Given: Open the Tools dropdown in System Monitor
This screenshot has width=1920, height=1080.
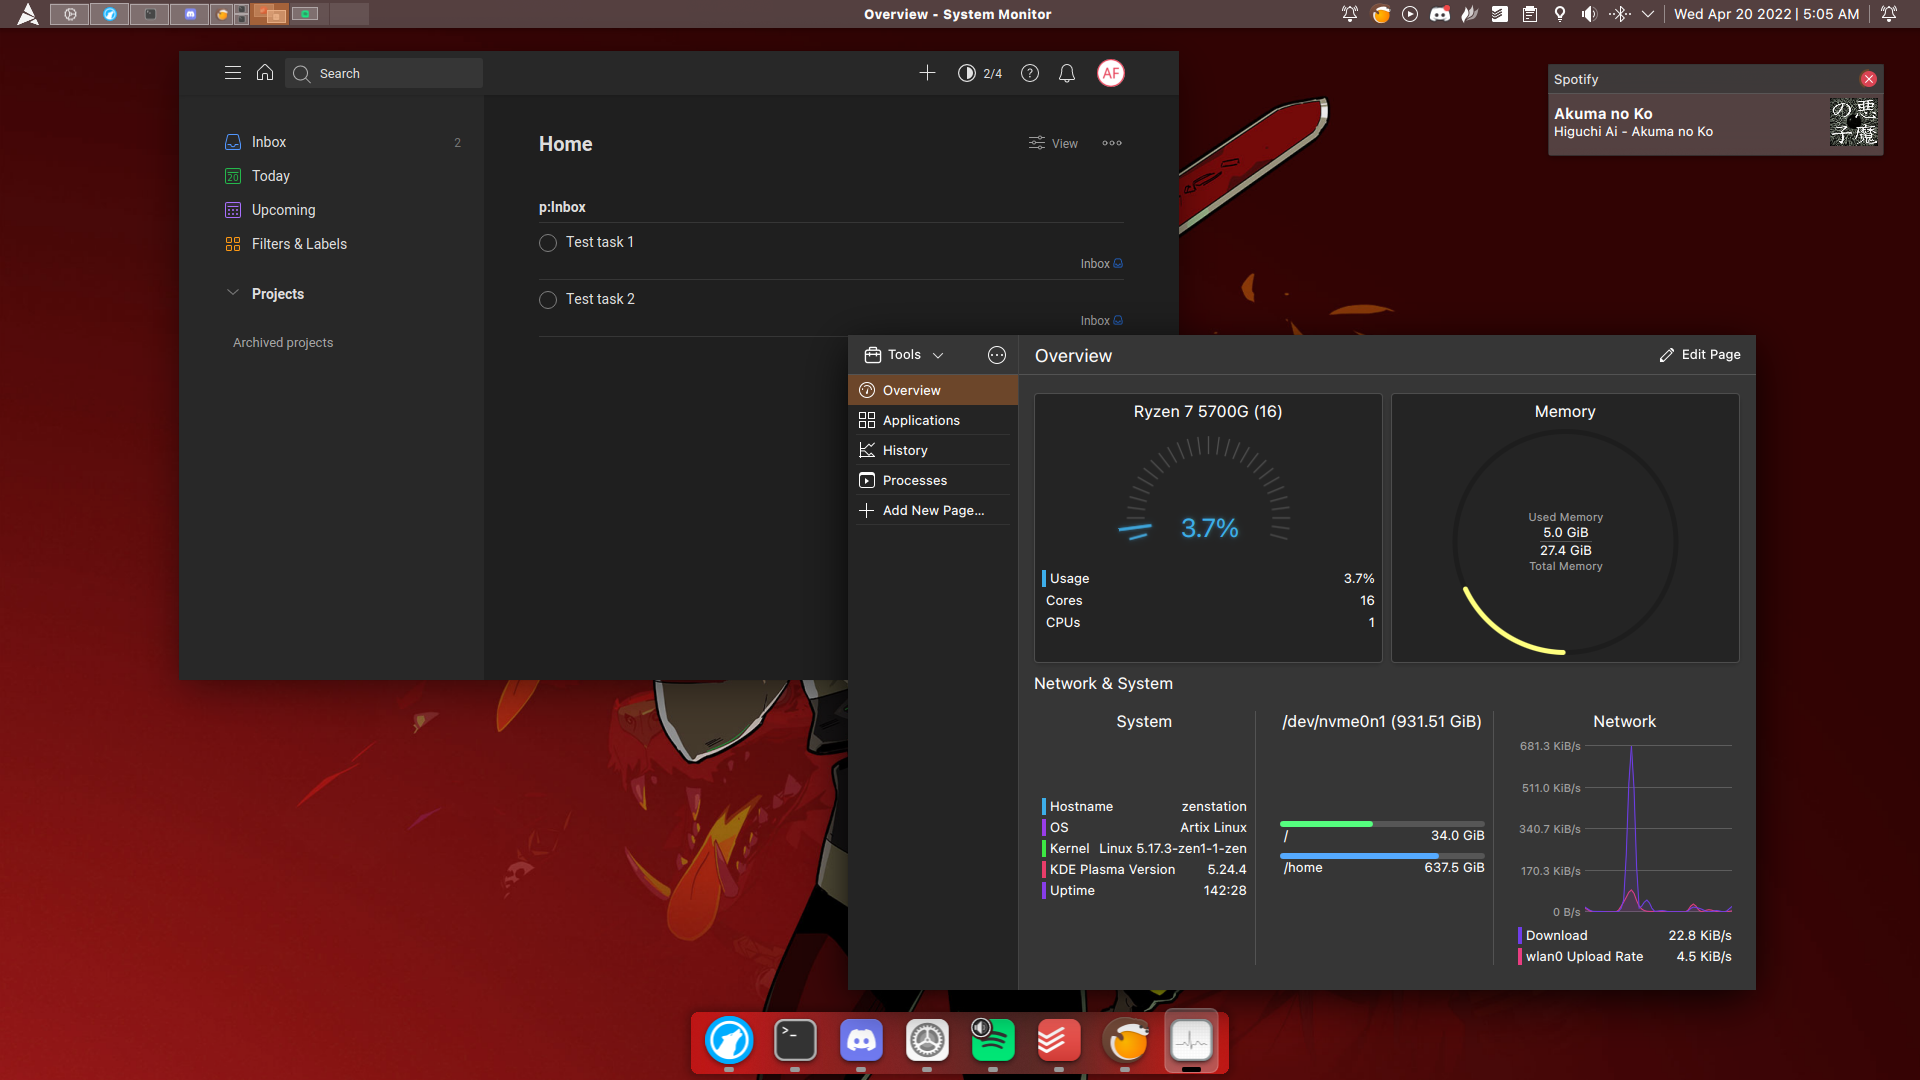Looking at the screenshot, I should (x=905, y=355).
